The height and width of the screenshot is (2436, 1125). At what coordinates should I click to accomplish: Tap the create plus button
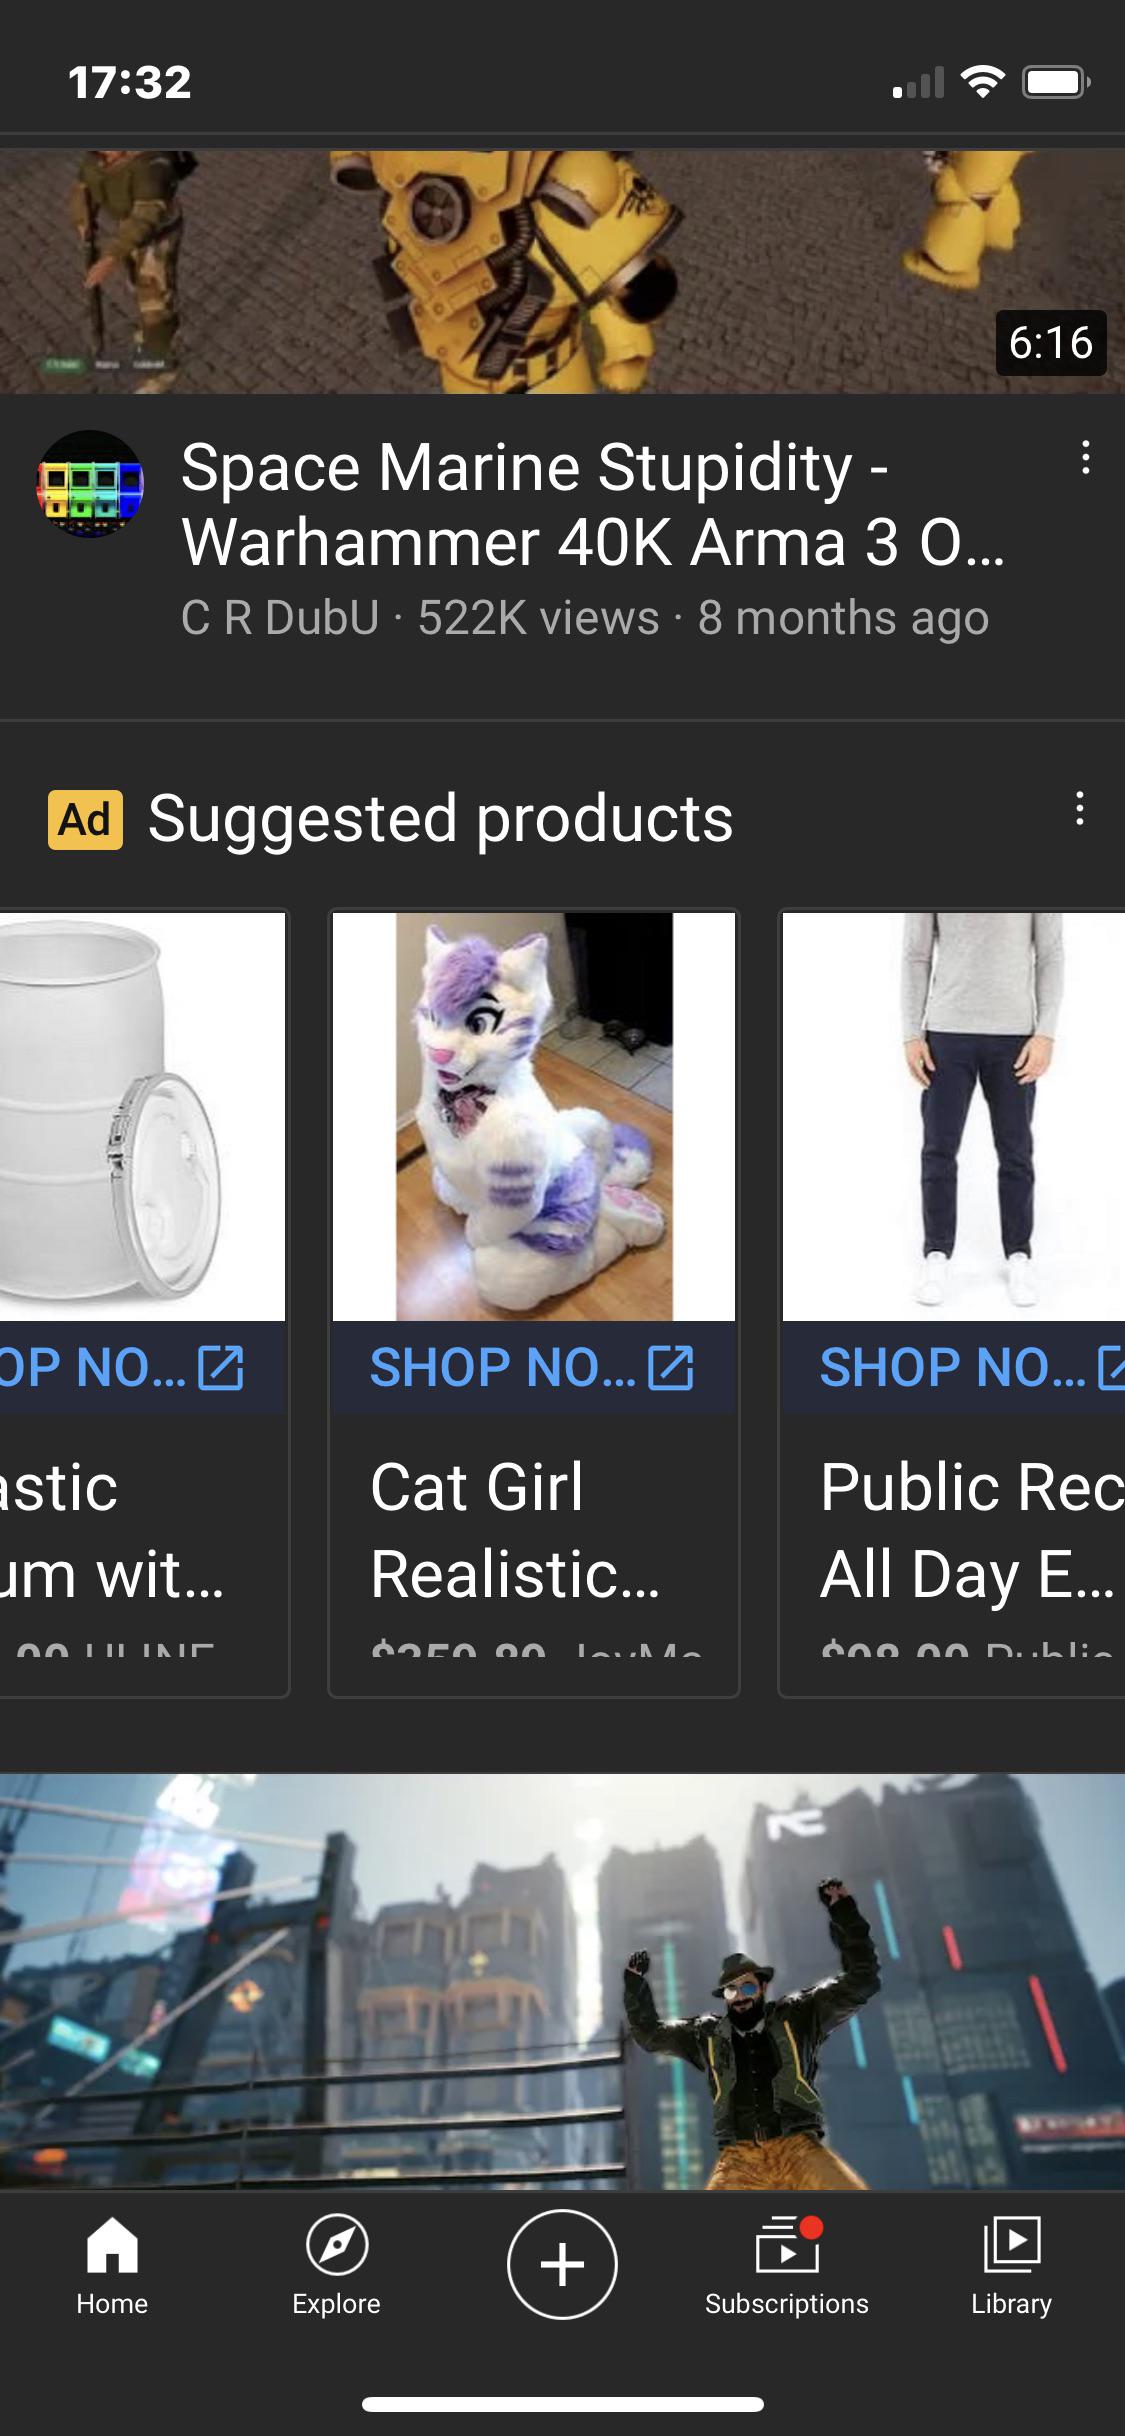click(562, 2264)
